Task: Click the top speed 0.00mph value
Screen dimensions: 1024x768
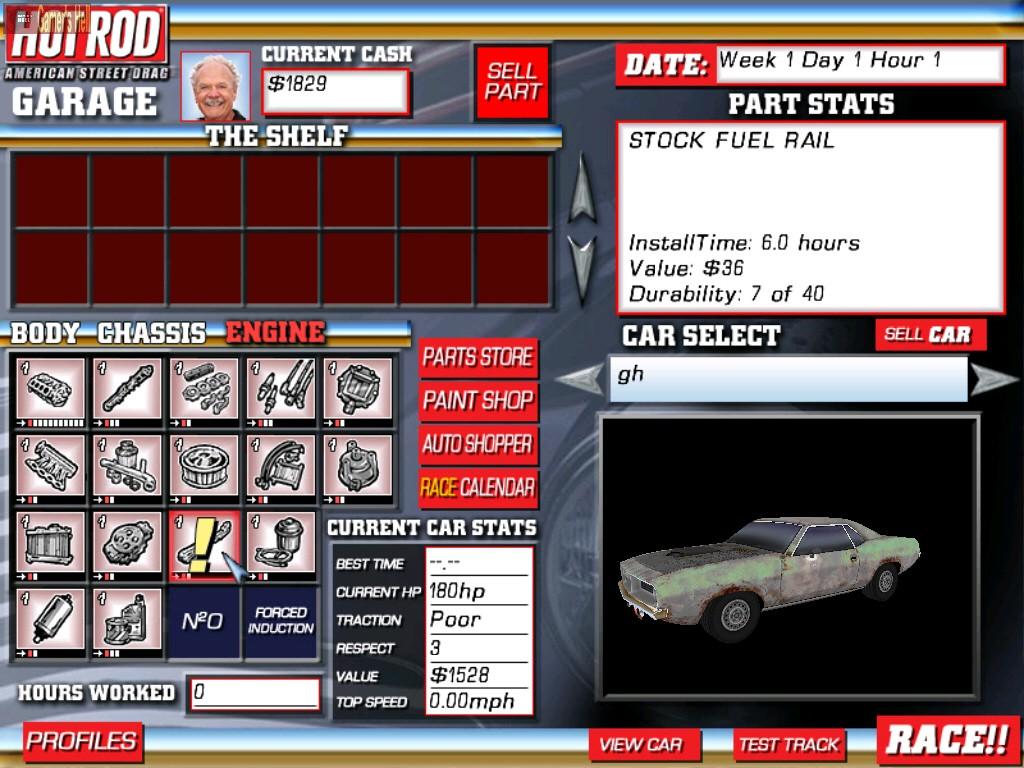Action: point(472,702)
